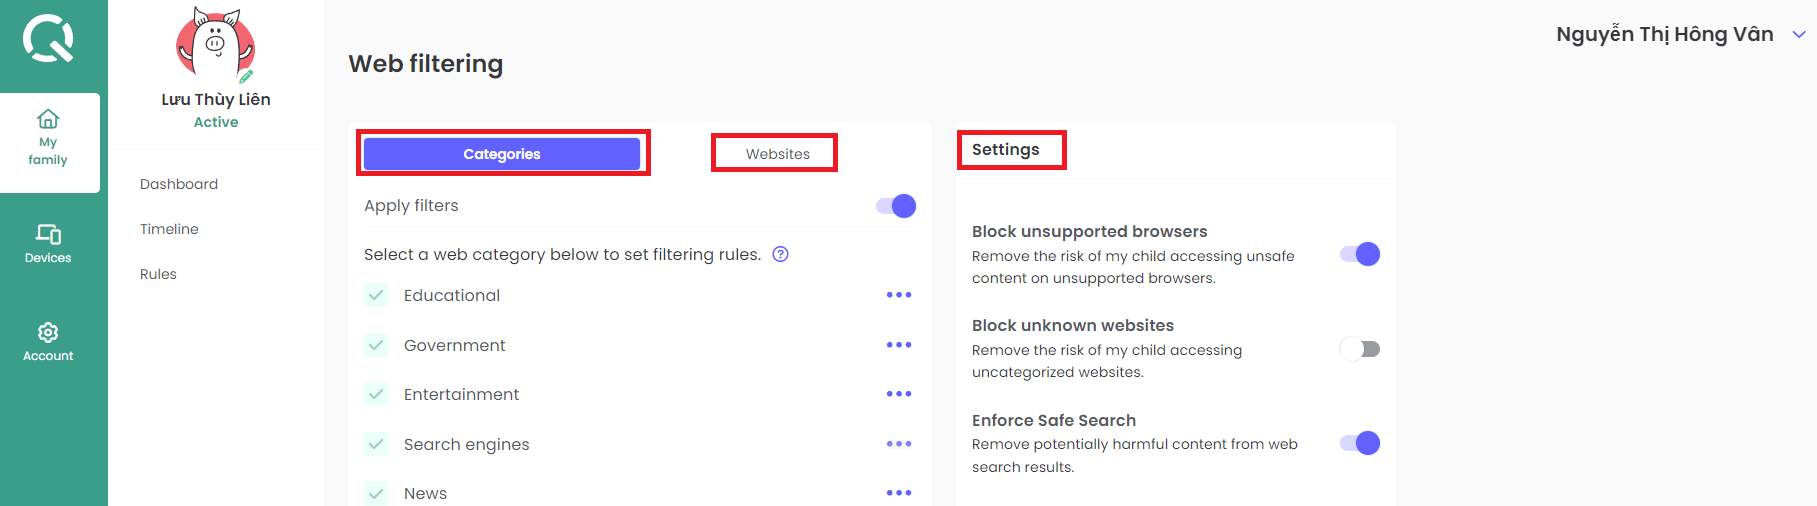1817x506 pixels.
Task: Open the Devices section icon
Action: pyautogui.click(x=48, y=234)
